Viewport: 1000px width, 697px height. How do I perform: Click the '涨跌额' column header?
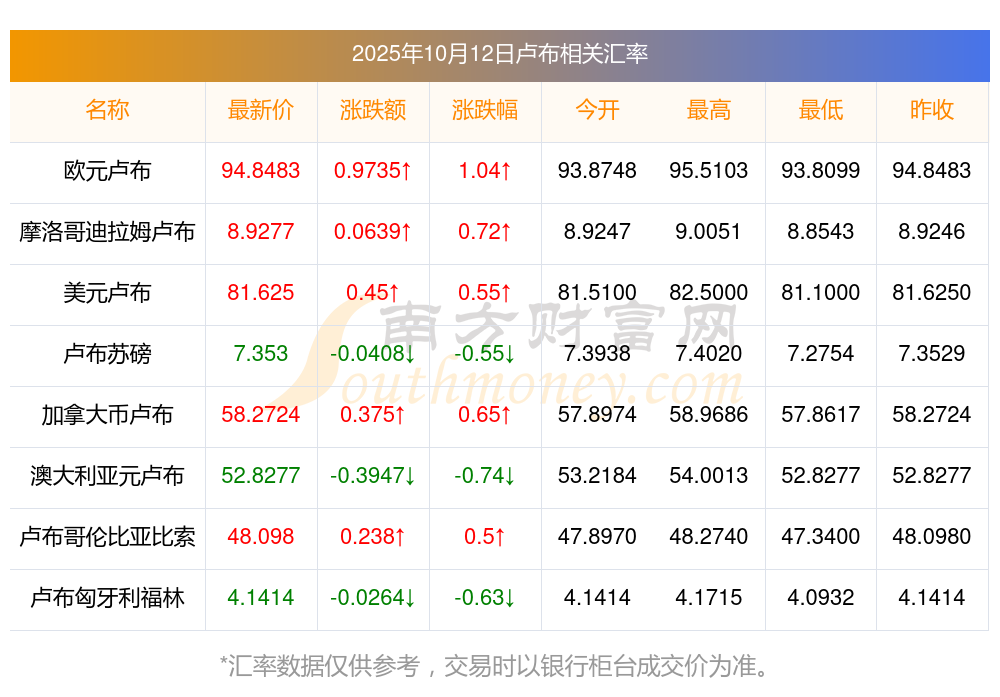(372, 110)
